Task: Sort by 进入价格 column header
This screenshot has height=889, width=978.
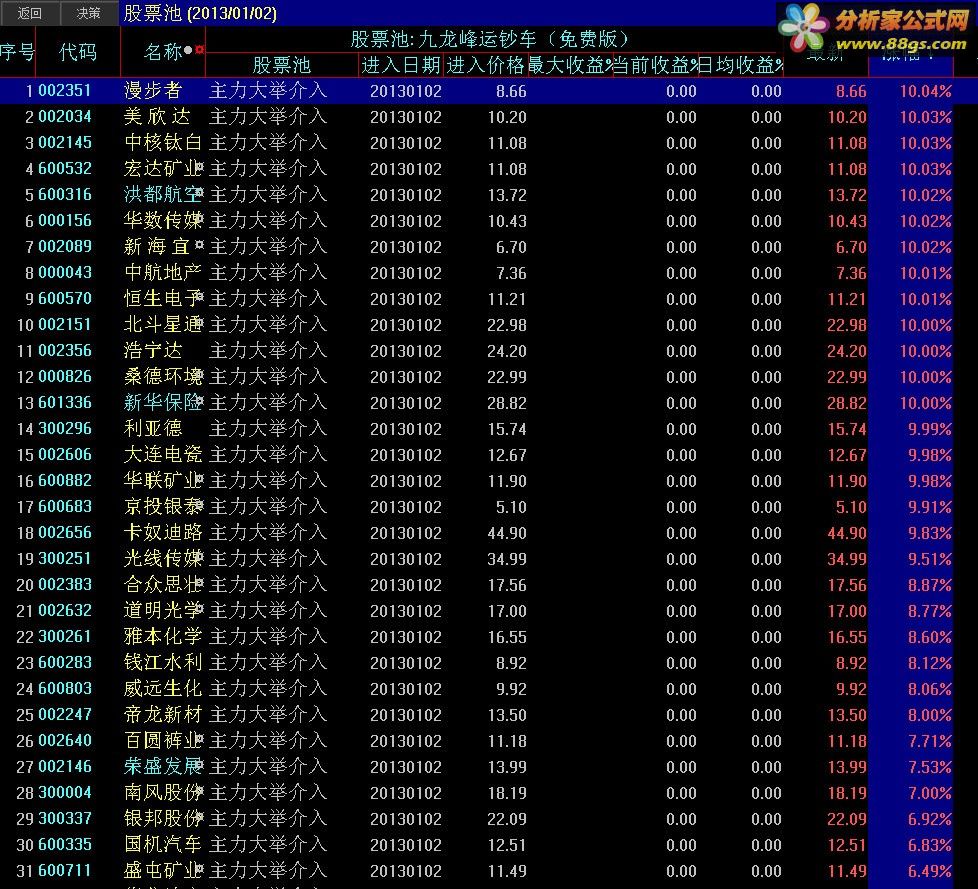Action: click(486, 66)
